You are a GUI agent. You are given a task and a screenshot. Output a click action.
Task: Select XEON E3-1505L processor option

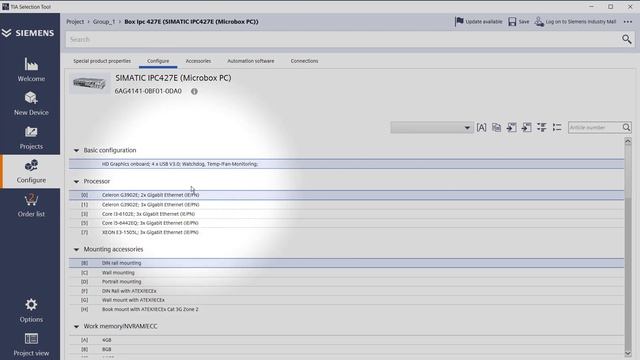[x=346, y=232]
